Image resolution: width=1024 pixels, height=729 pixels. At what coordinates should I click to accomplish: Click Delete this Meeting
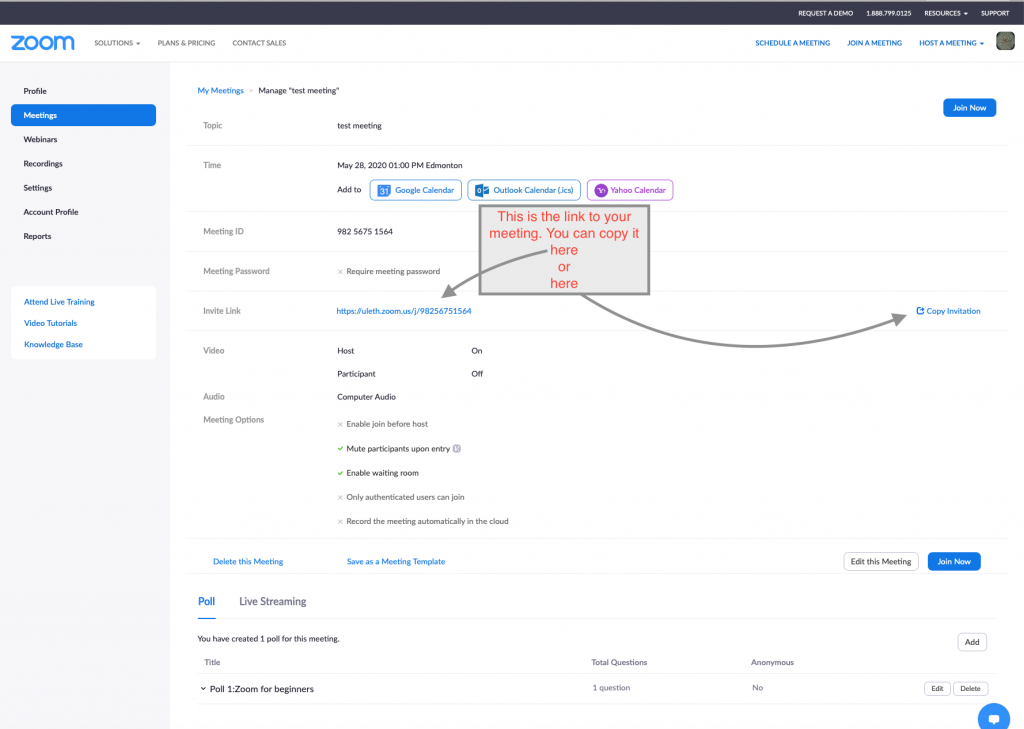coord(248,561)
